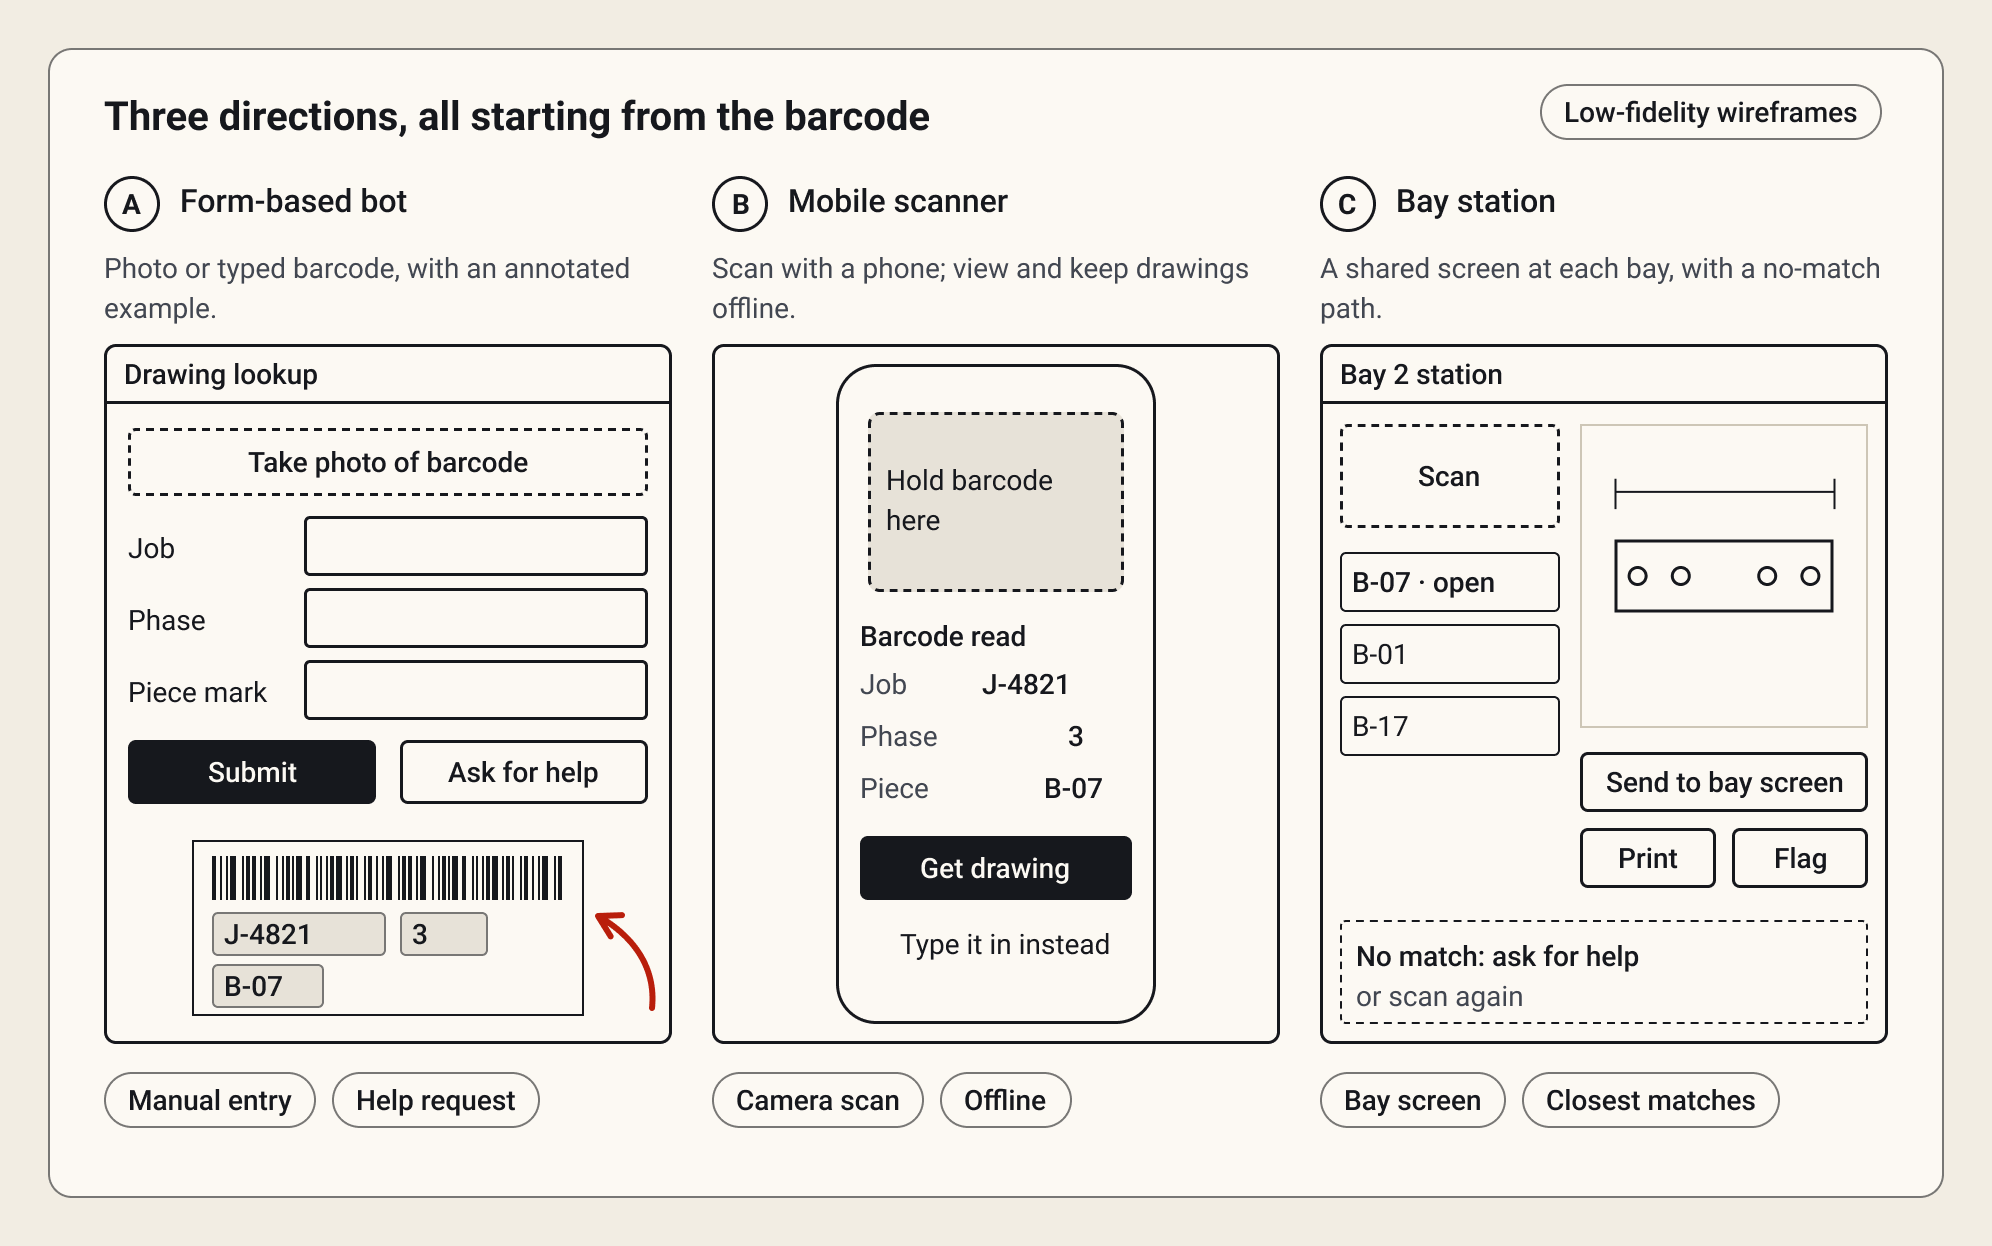Click the circled C badge
1992x1246 pixels.
[x=1348, y=204]
